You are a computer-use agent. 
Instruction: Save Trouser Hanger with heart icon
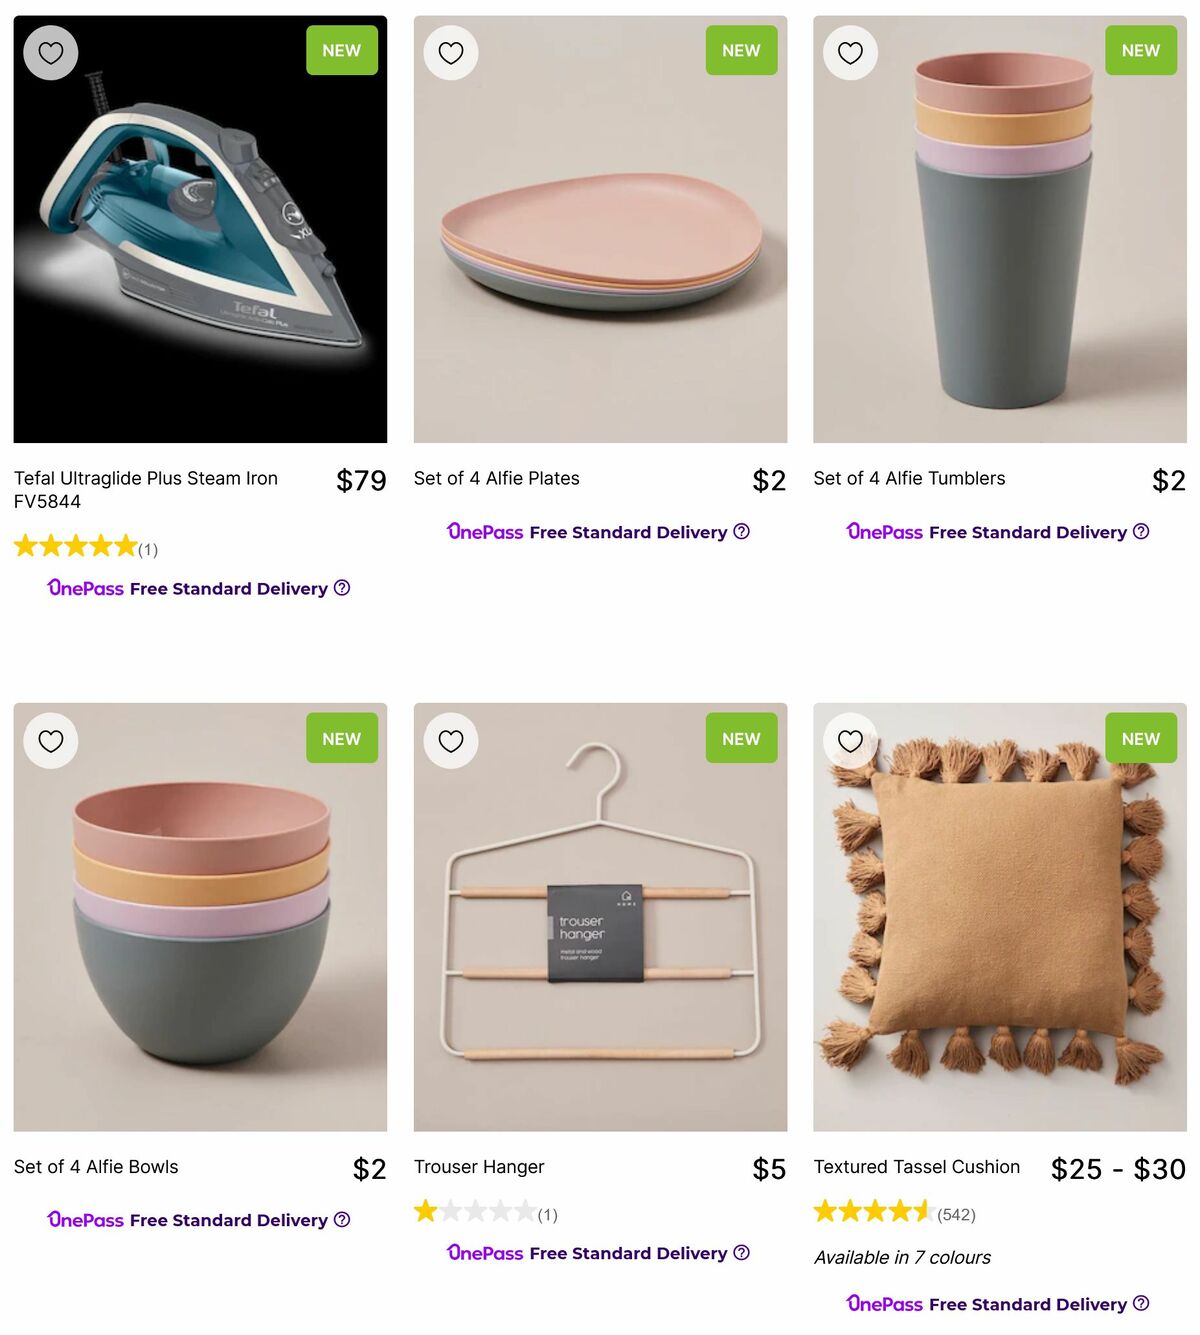pos(451,741)
